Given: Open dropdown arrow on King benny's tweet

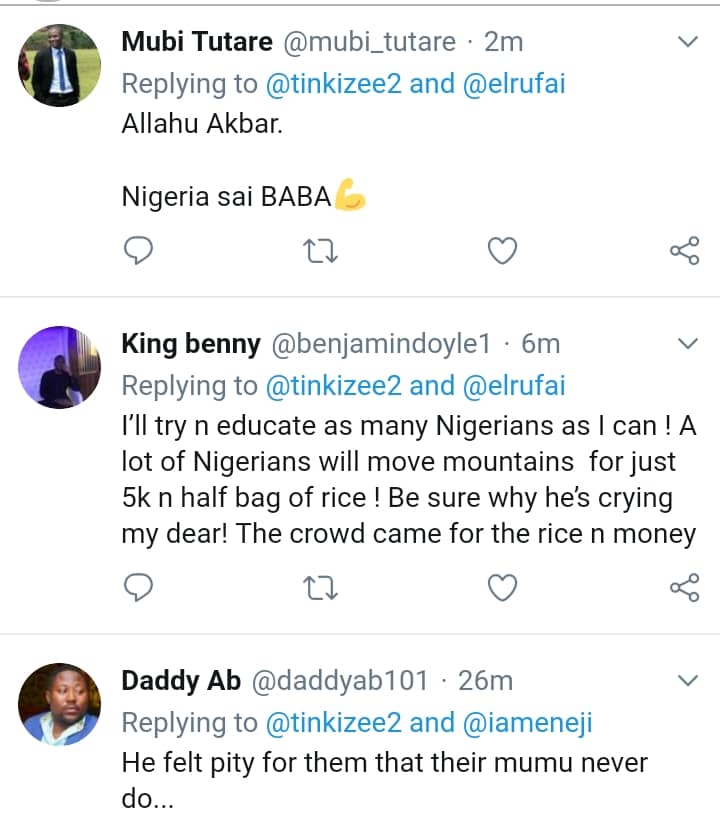Looking at the screenshot, I should click(688, 345).
